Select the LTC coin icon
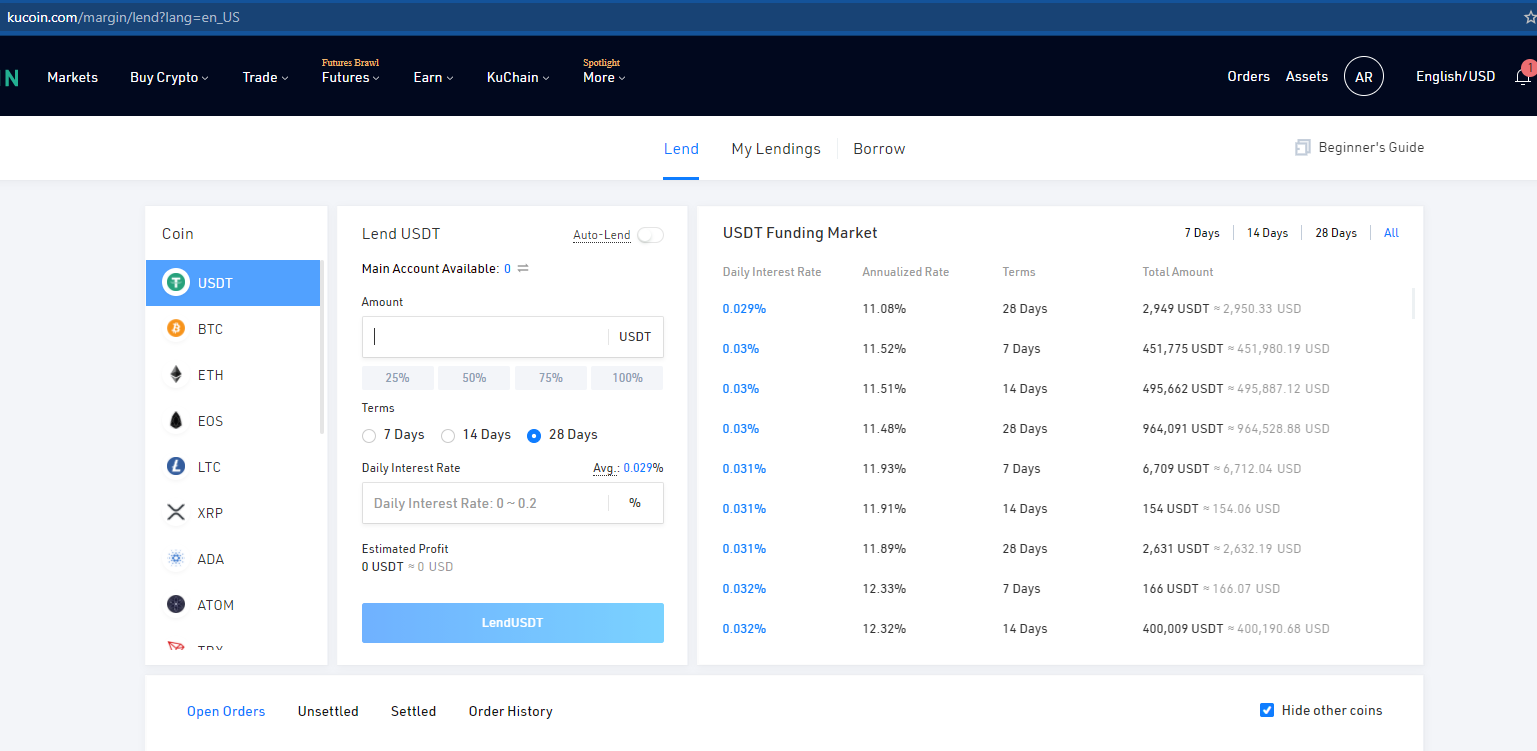 176,466
